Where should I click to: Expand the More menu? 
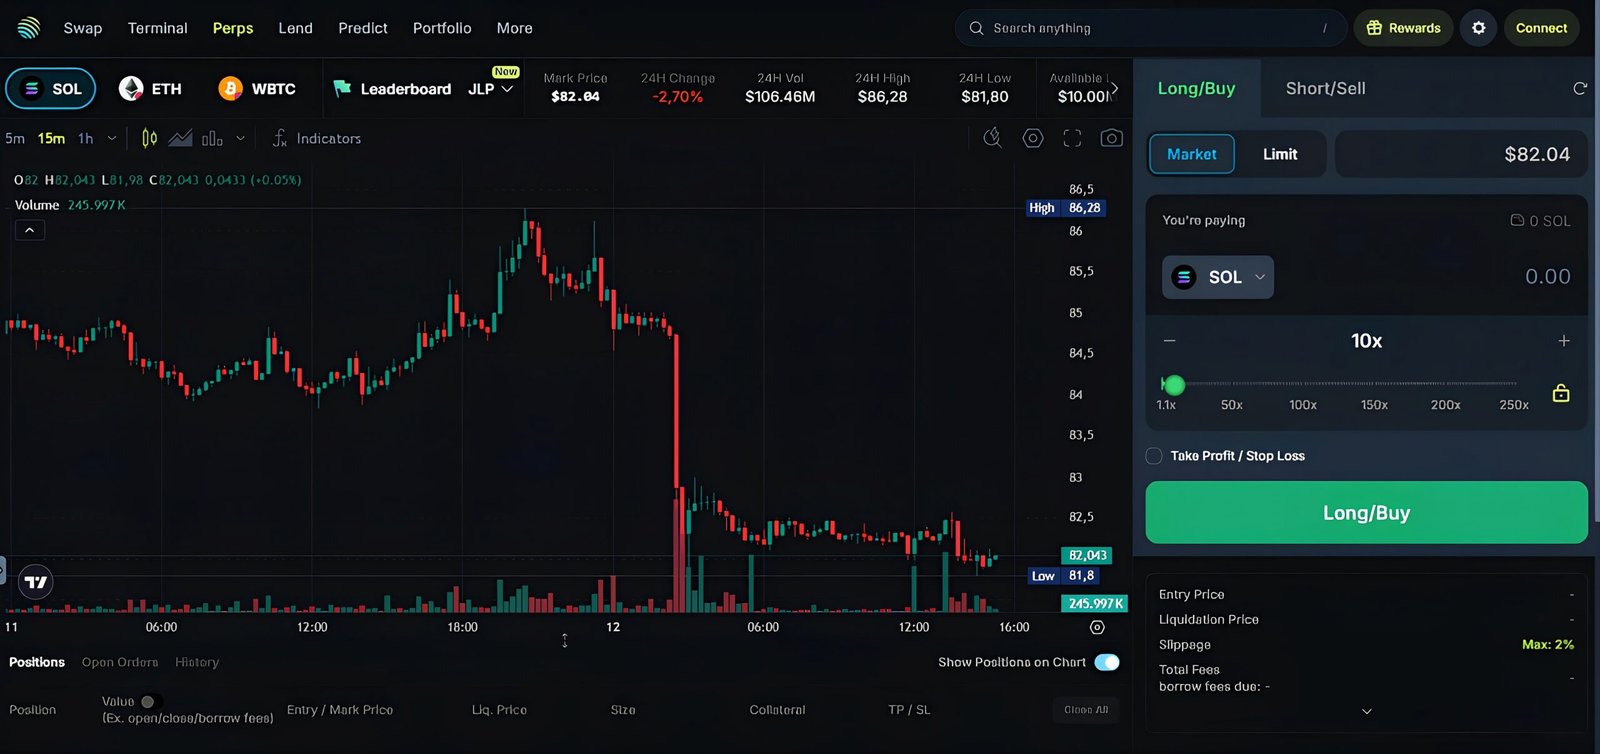(515, 28)
